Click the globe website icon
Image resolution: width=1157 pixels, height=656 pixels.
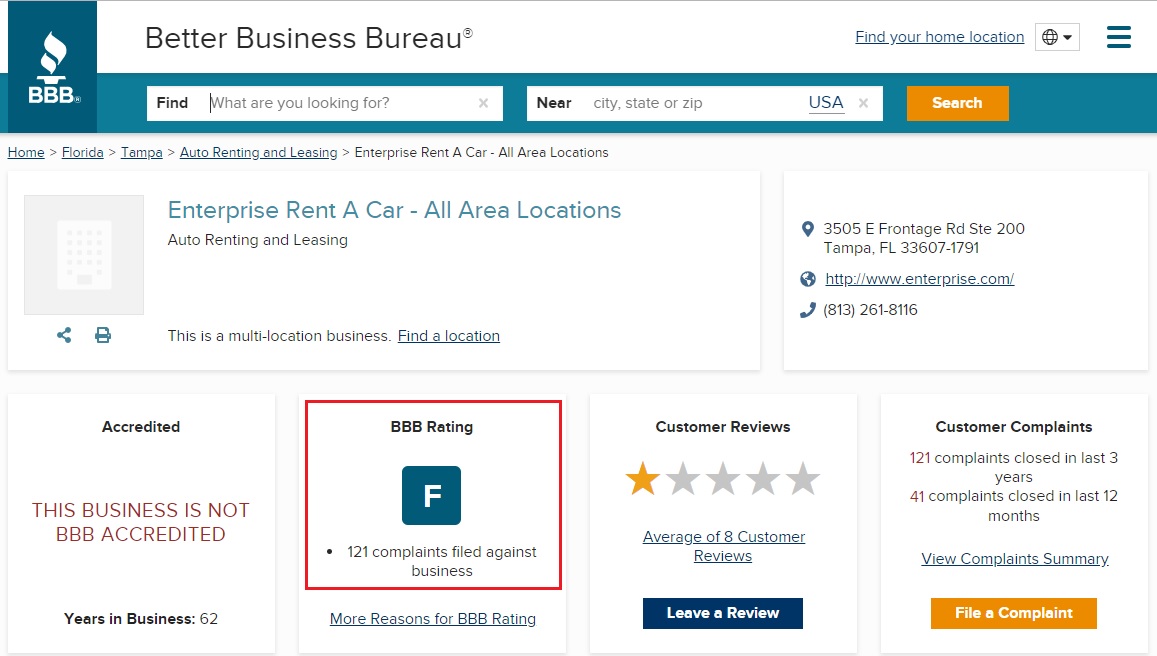pyautogui.click(x=808, y=279)
